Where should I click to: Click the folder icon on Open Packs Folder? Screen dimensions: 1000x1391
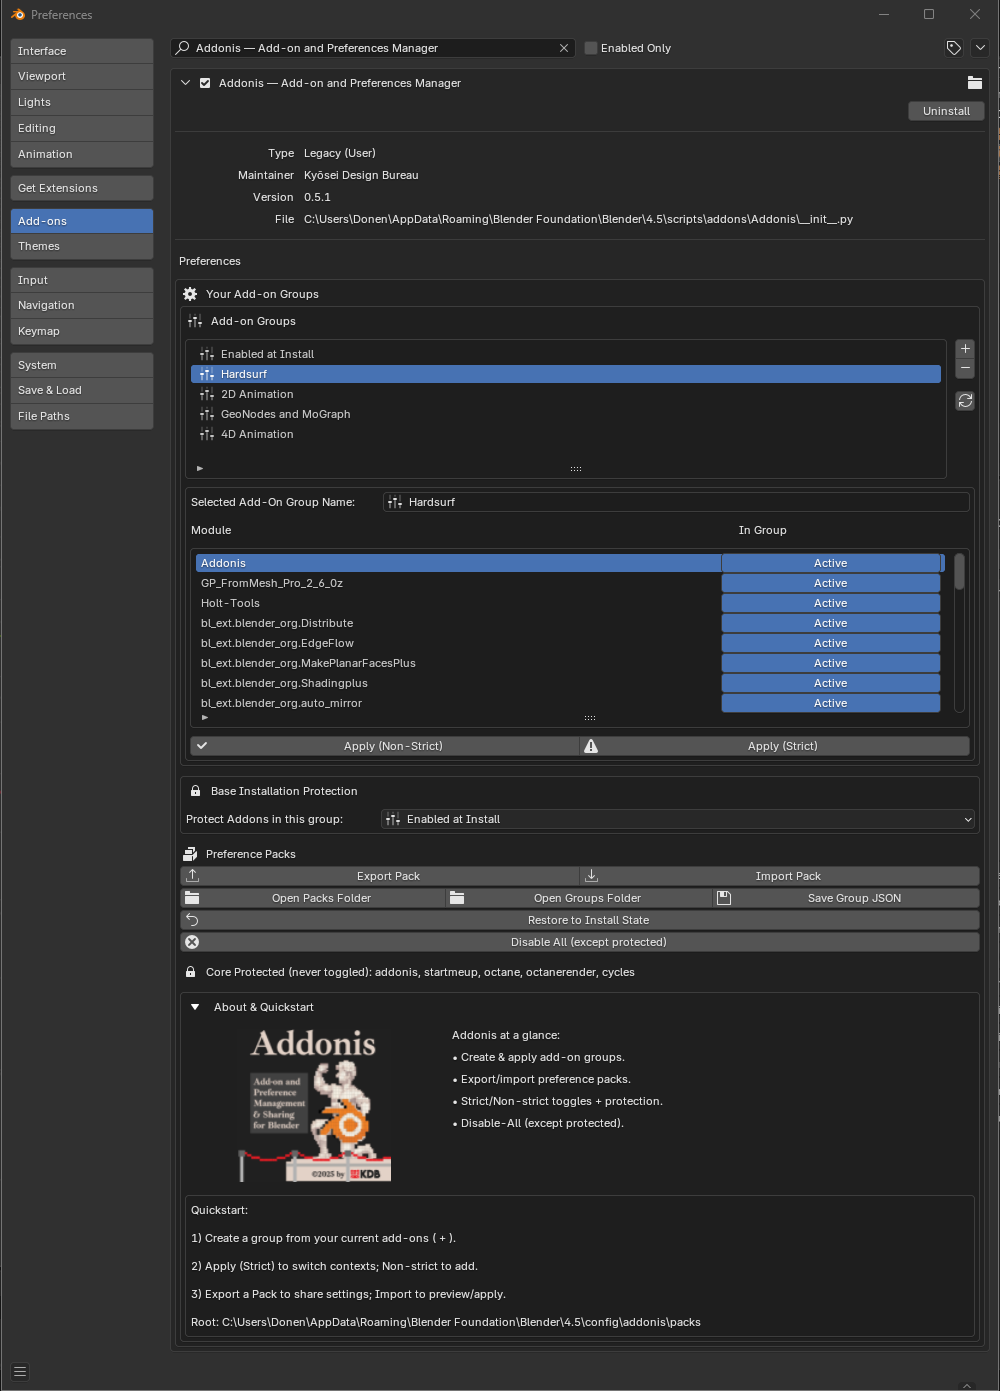(x=192, y=898)
